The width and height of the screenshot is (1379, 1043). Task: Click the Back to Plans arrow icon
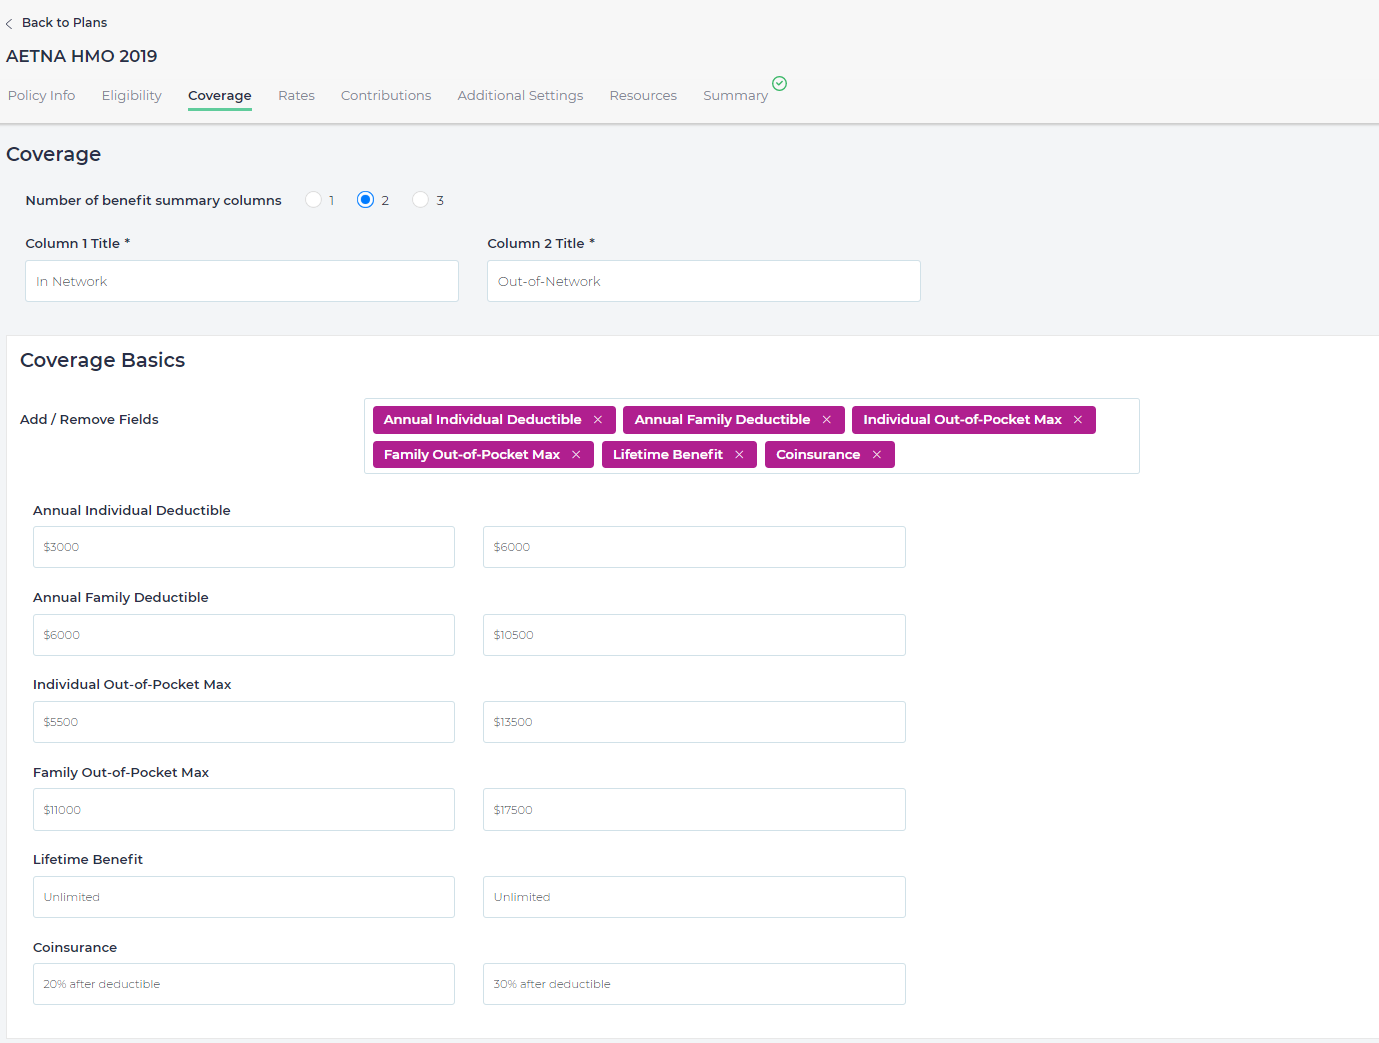tap(10, 23)
